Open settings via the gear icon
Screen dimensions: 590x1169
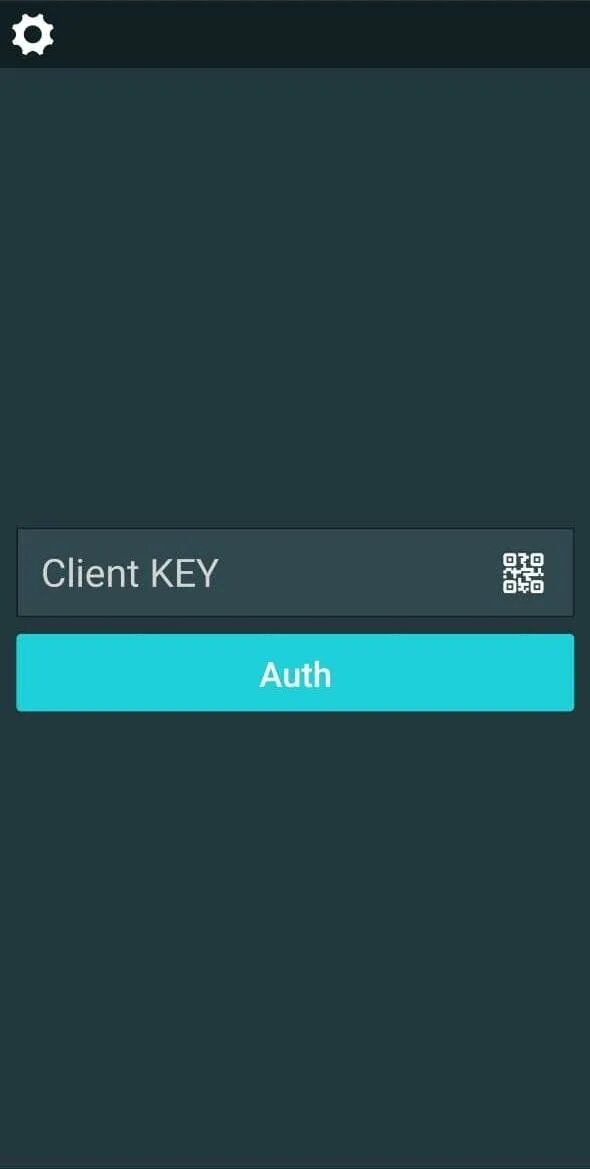tap(33, 34)
